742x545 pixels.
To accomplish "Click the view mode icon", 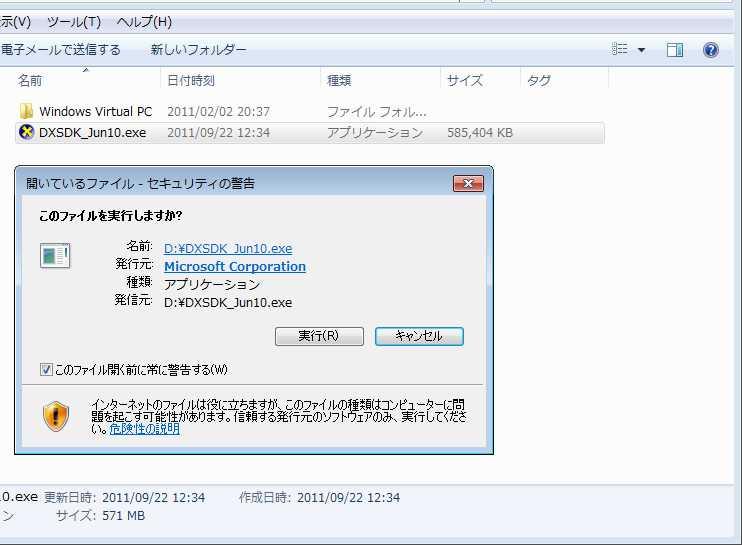I will pos(619,49).
